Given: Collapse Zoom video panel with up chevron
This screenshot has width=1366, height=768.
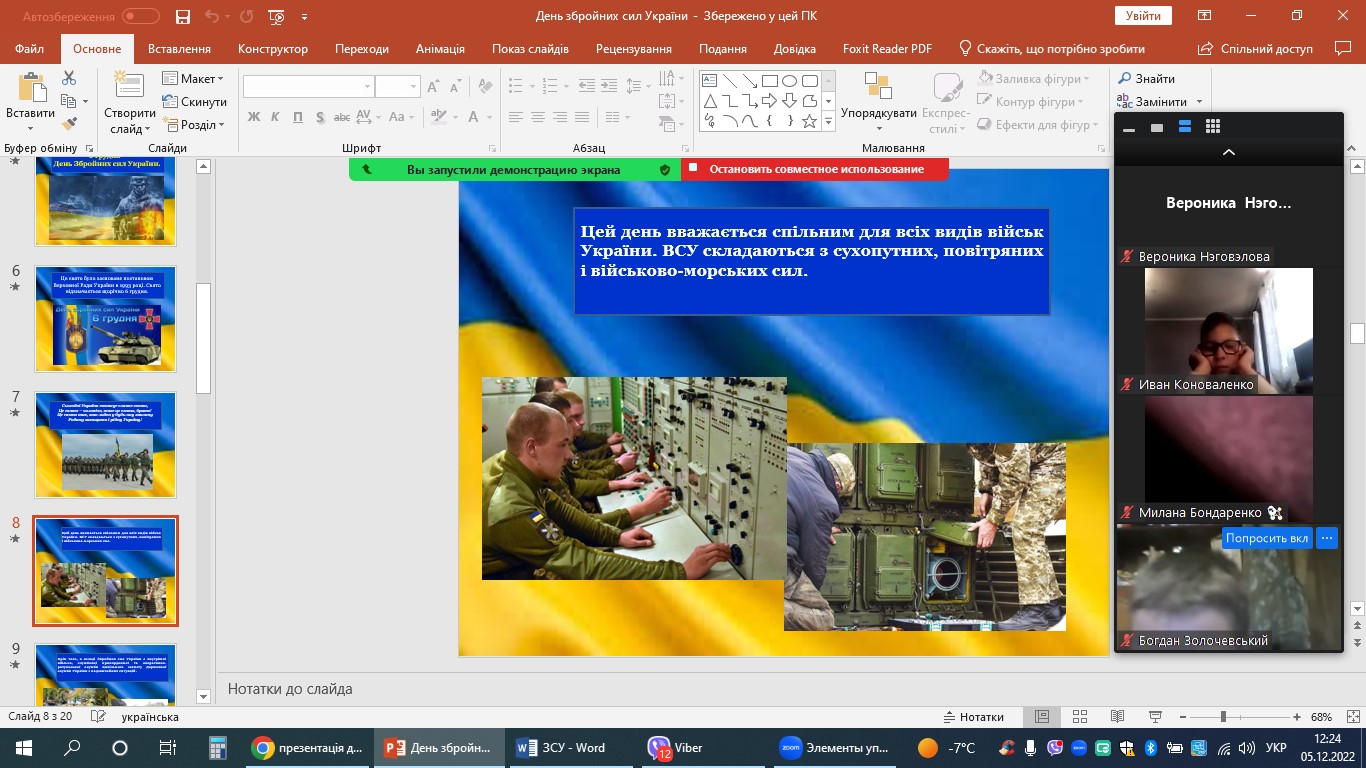Looking at the screenshot, I should [1229, 153].
